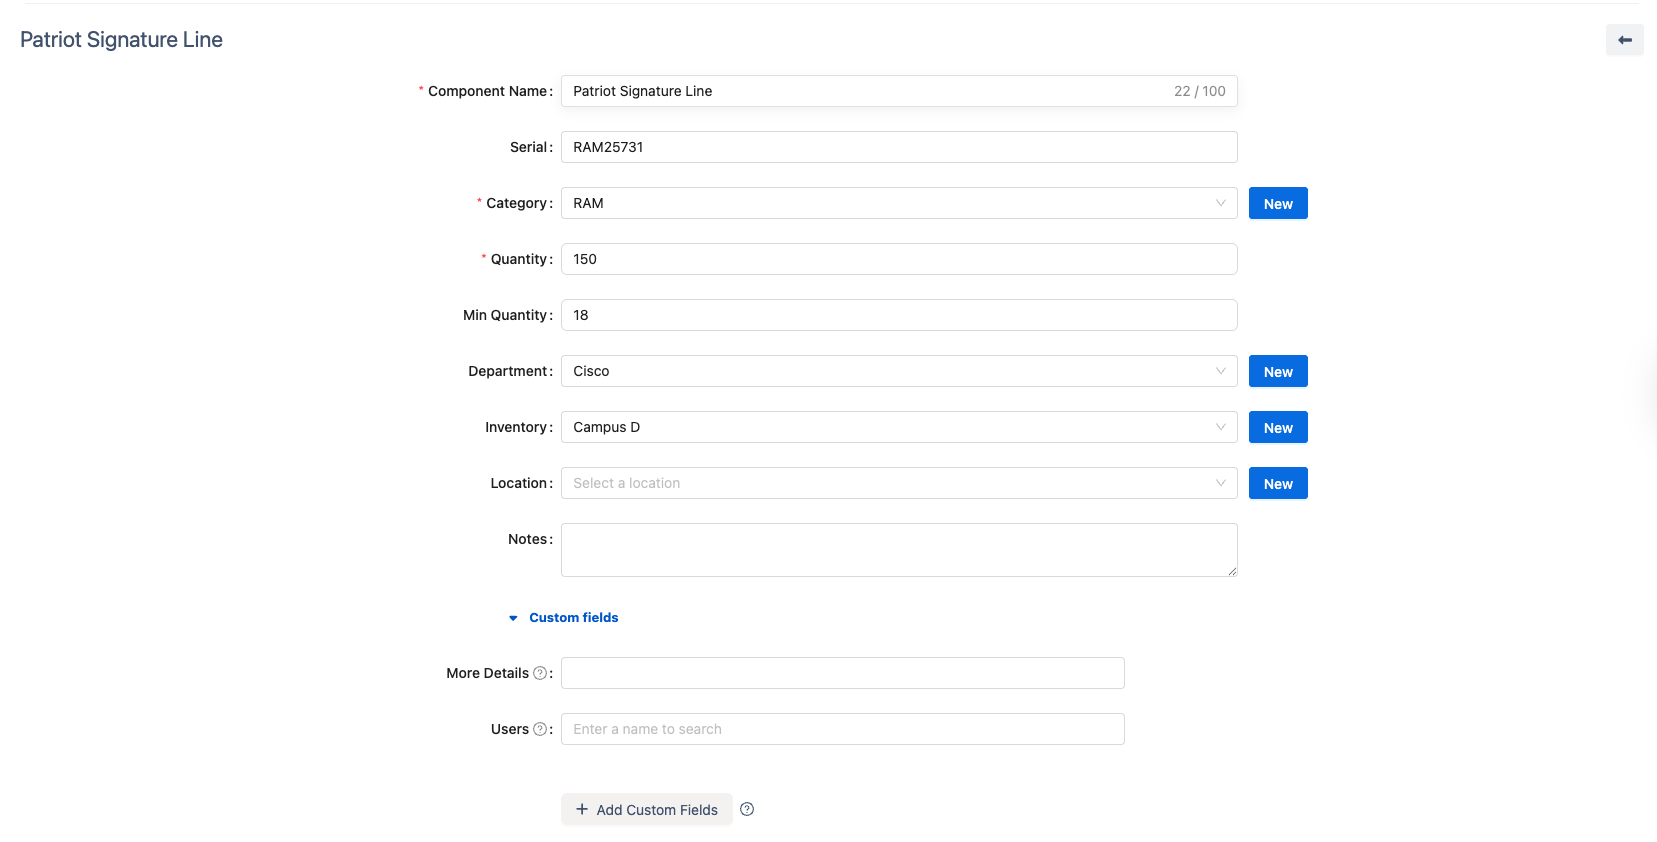Click New button next to Department
This screenshot has height=842, width=1657.
(x=1277, y=371)
